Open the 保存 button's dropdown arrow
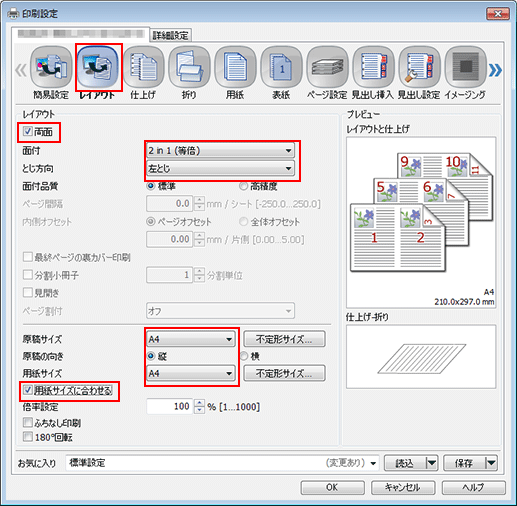The height and width of the screenshot is (506, 517). (x=491, y=463)
